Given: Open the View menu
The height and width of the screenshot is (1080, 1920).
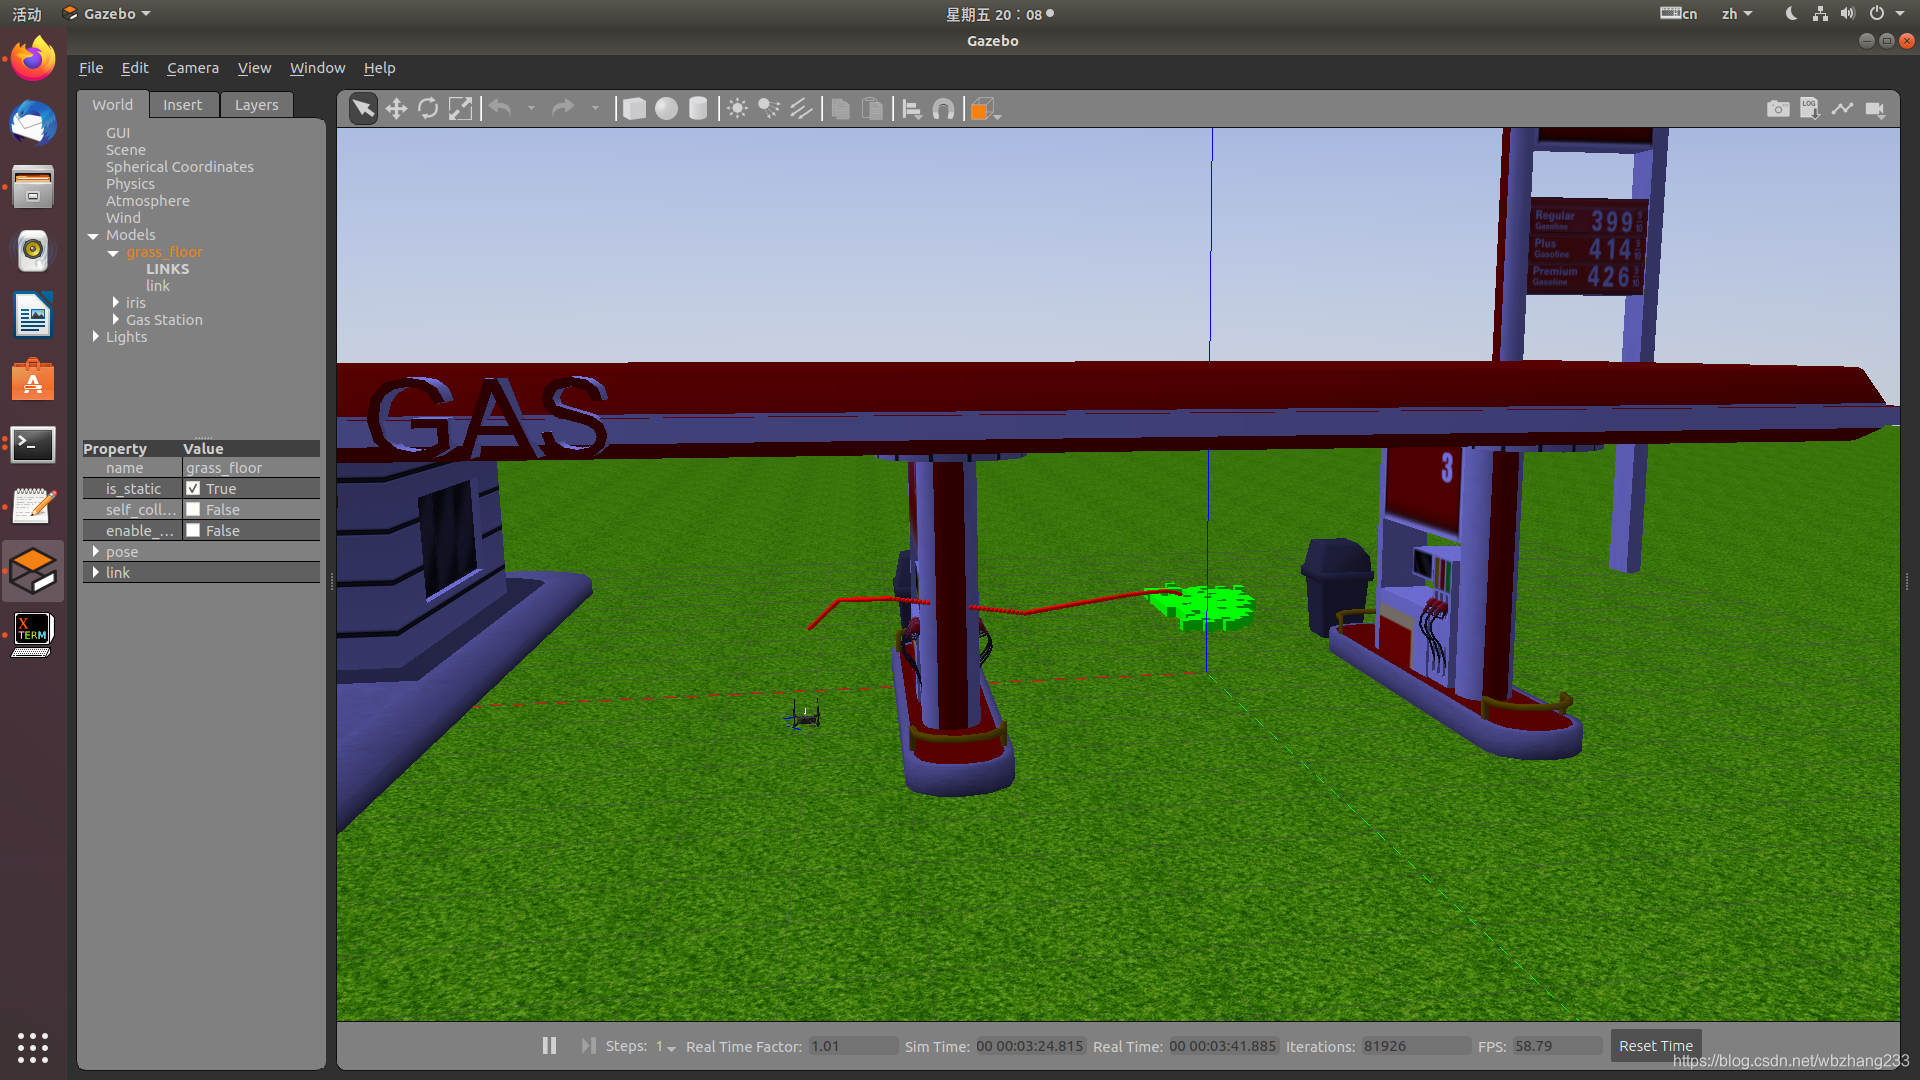Looking at the screenshot, I should point(253,67).
